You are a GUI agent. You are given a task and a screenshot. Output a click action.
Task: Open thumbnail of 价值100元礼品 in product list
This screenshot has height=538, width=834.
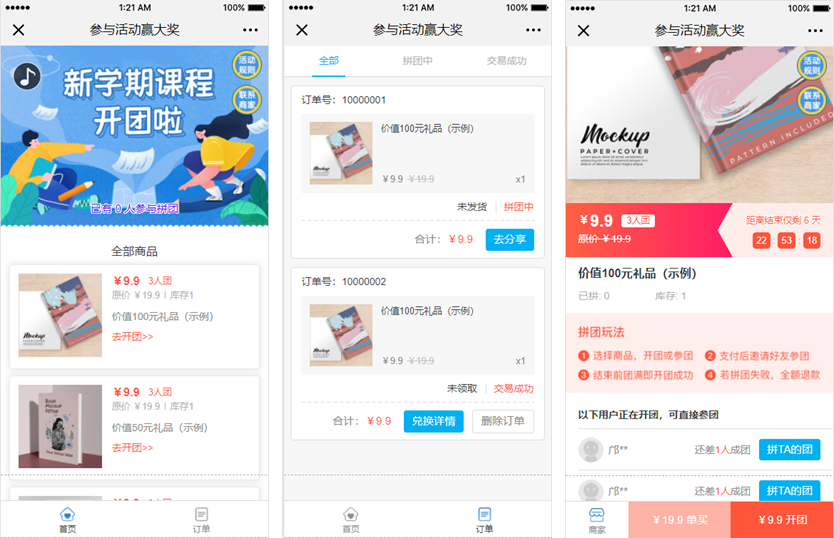60,315
